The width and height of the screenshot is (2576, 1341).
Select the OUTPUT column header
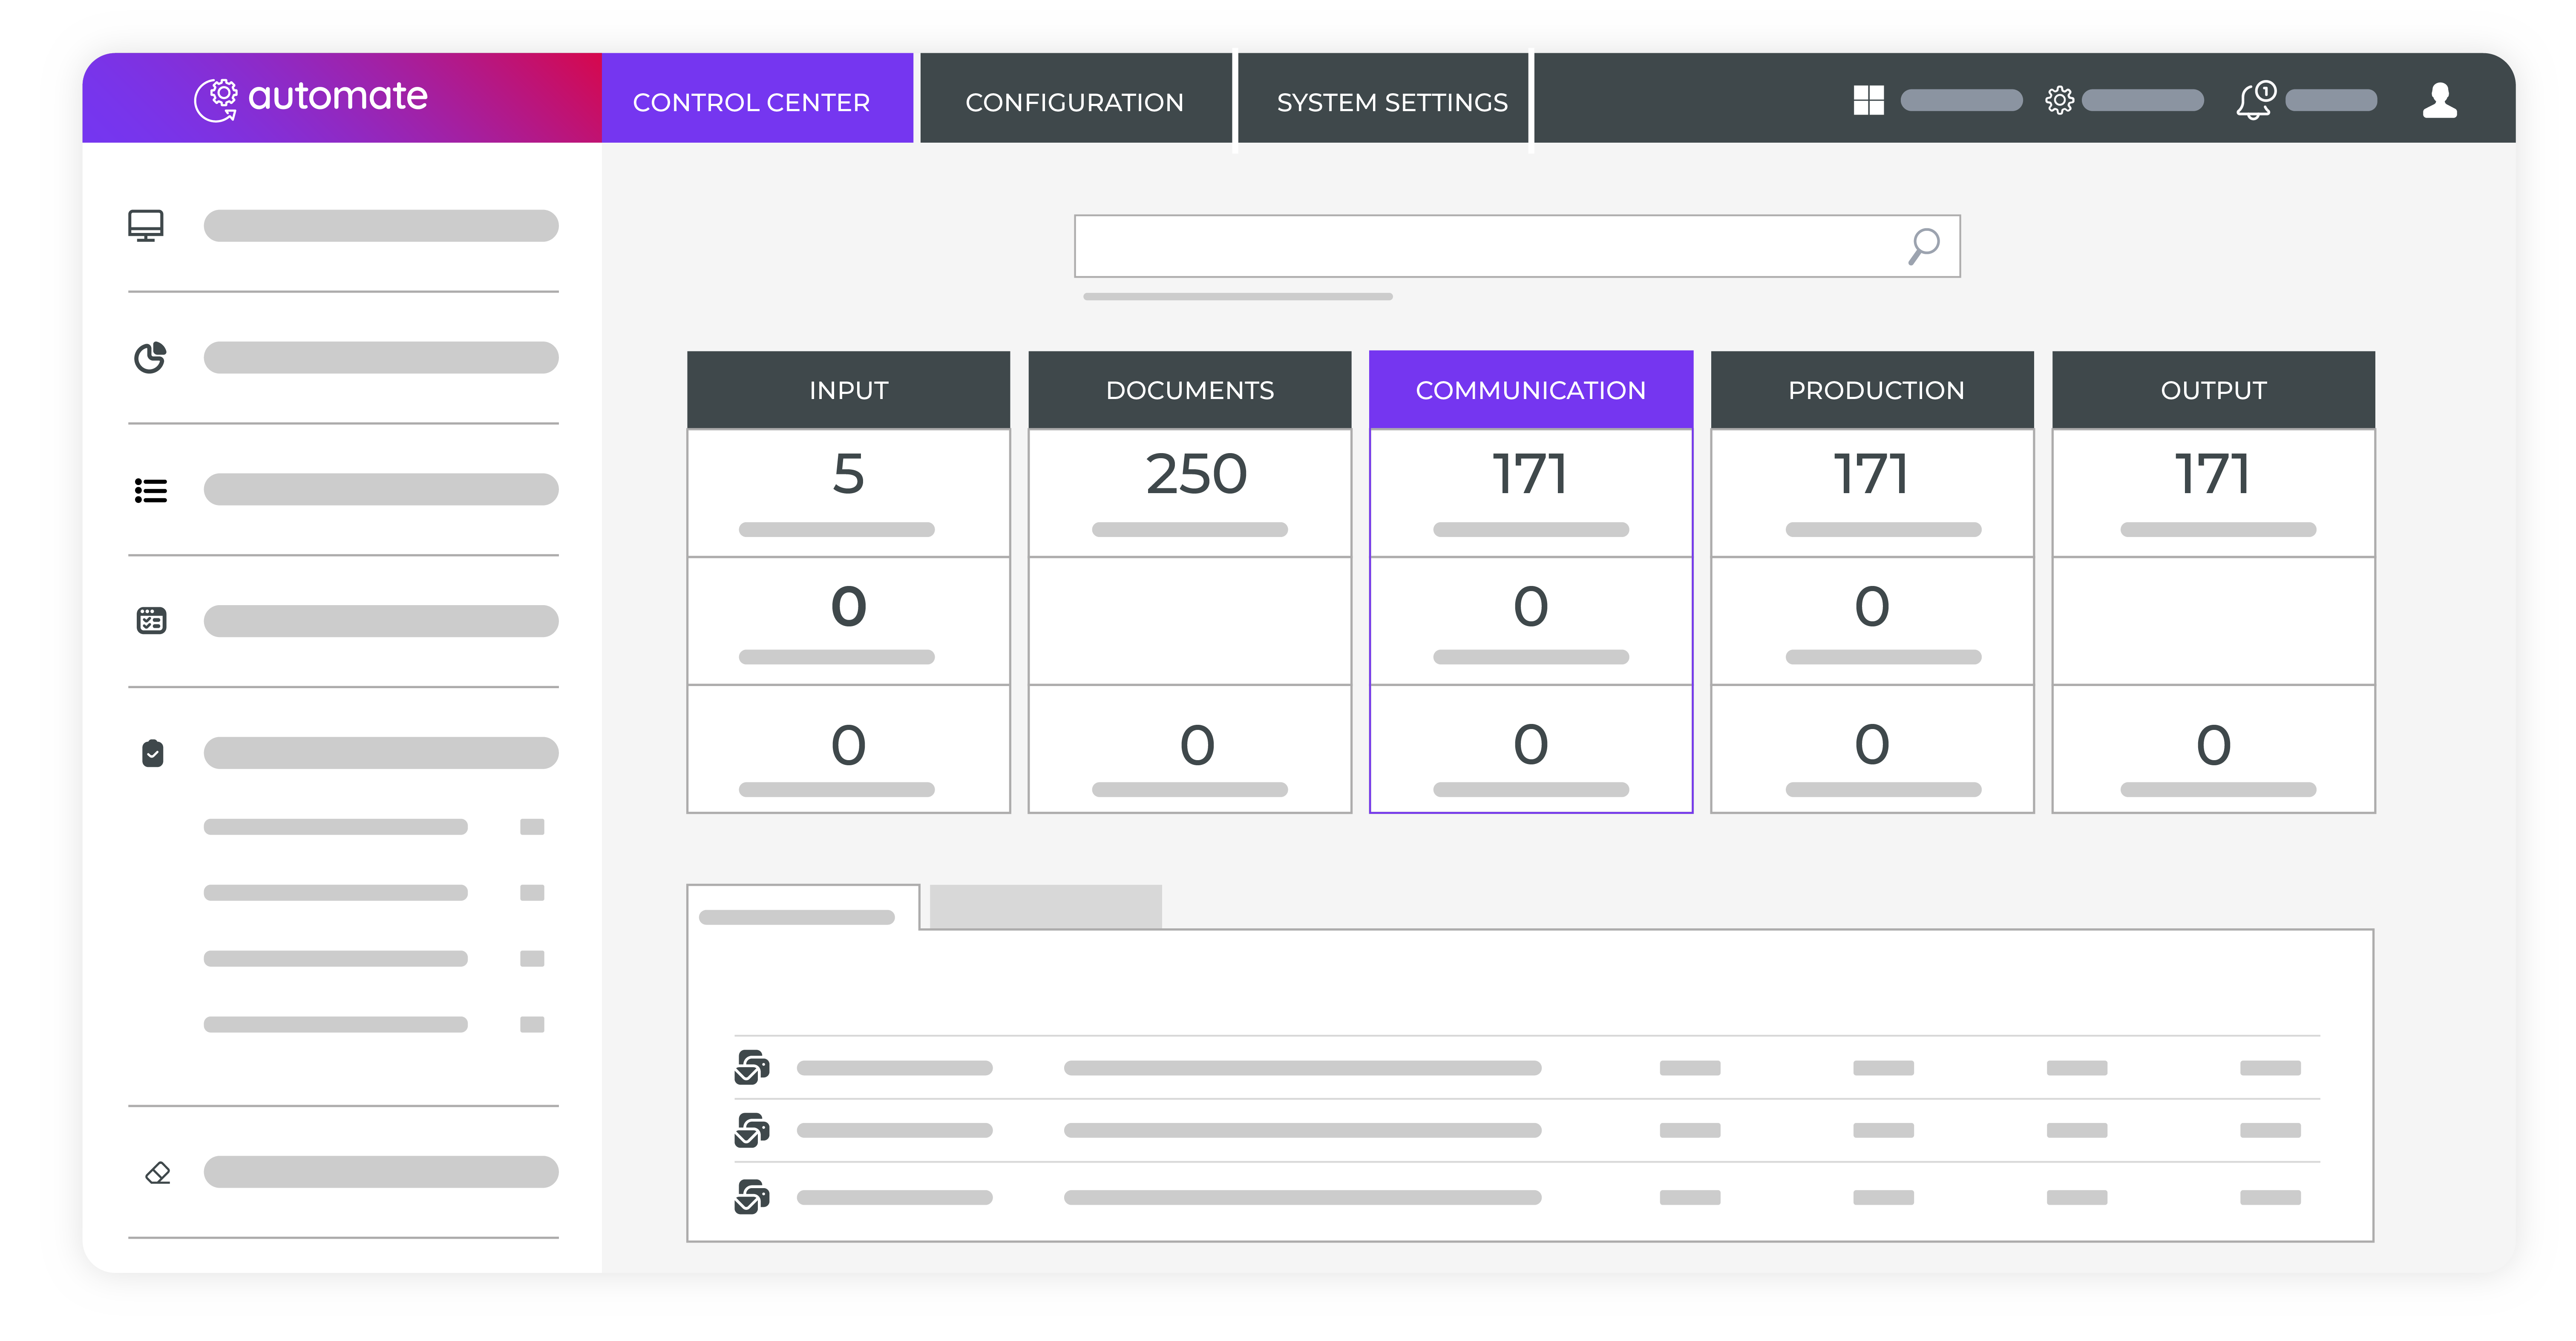[x=2213, y=390]
